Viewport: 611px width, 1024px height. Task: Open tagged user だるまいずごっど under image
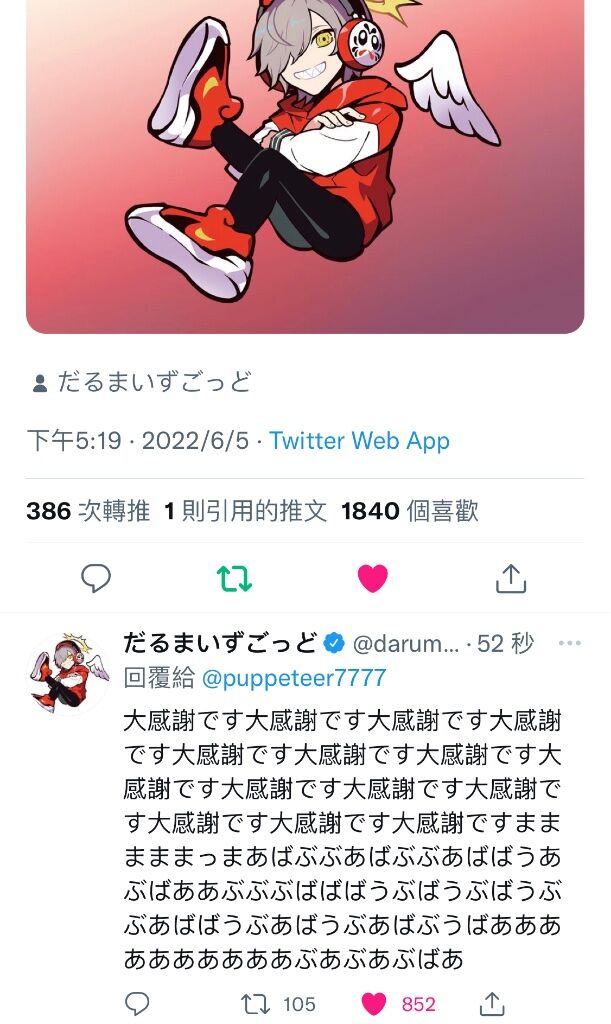coord(154,382)
